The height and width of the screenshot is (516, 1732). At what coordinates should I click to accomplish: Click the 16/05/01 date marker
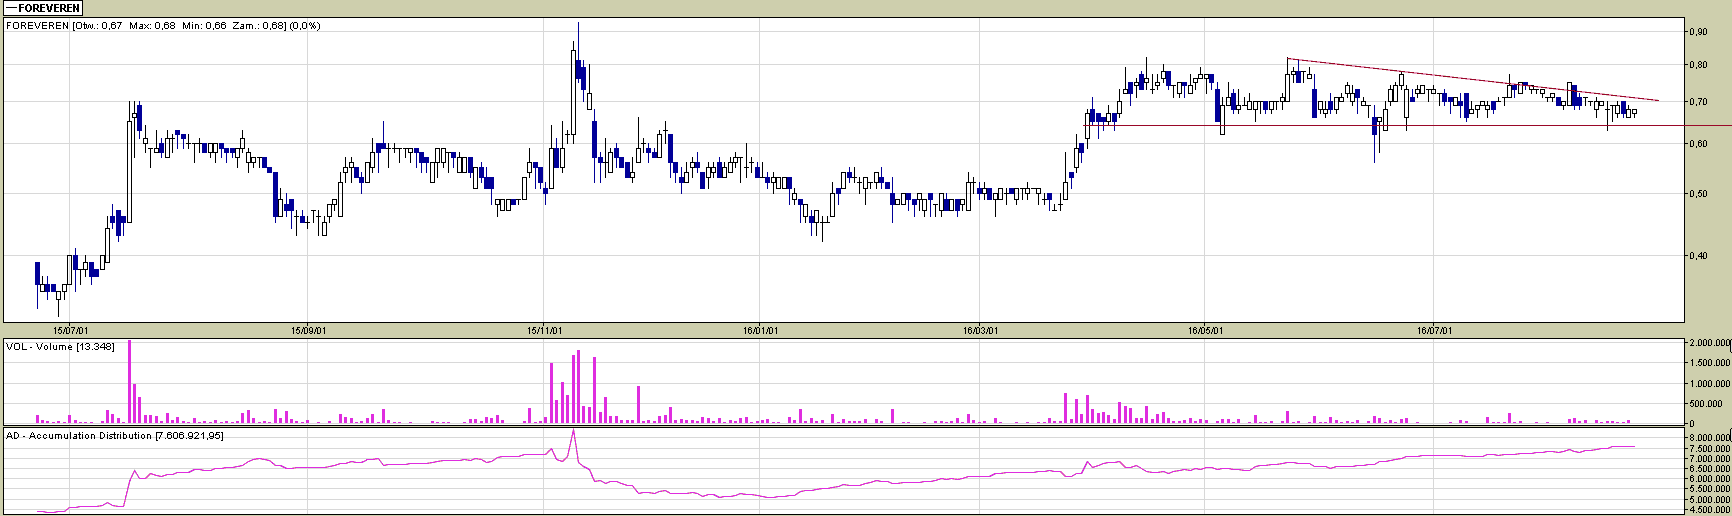point(1205,329)
